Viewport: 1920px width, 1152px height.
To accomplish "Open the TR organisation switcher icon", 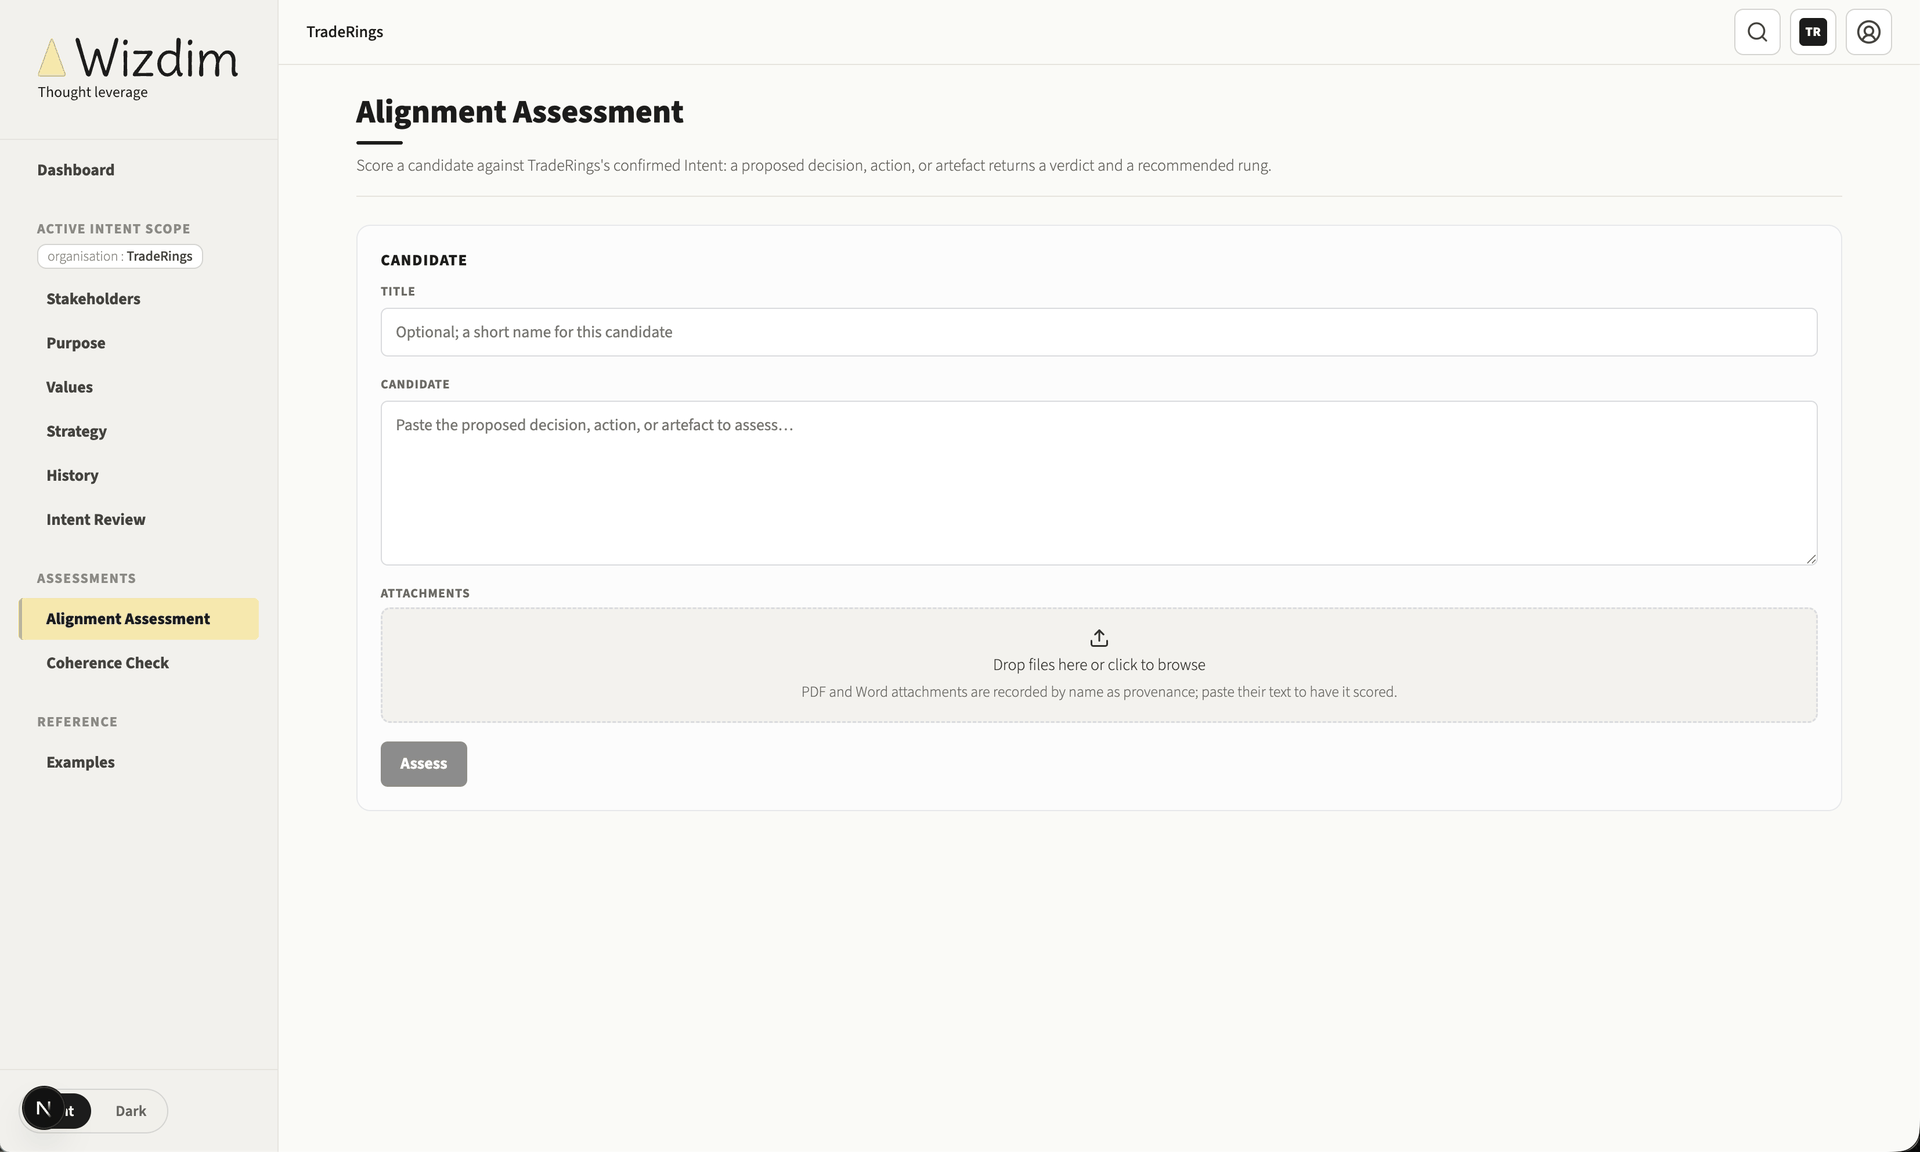I will click(1813, 32).
